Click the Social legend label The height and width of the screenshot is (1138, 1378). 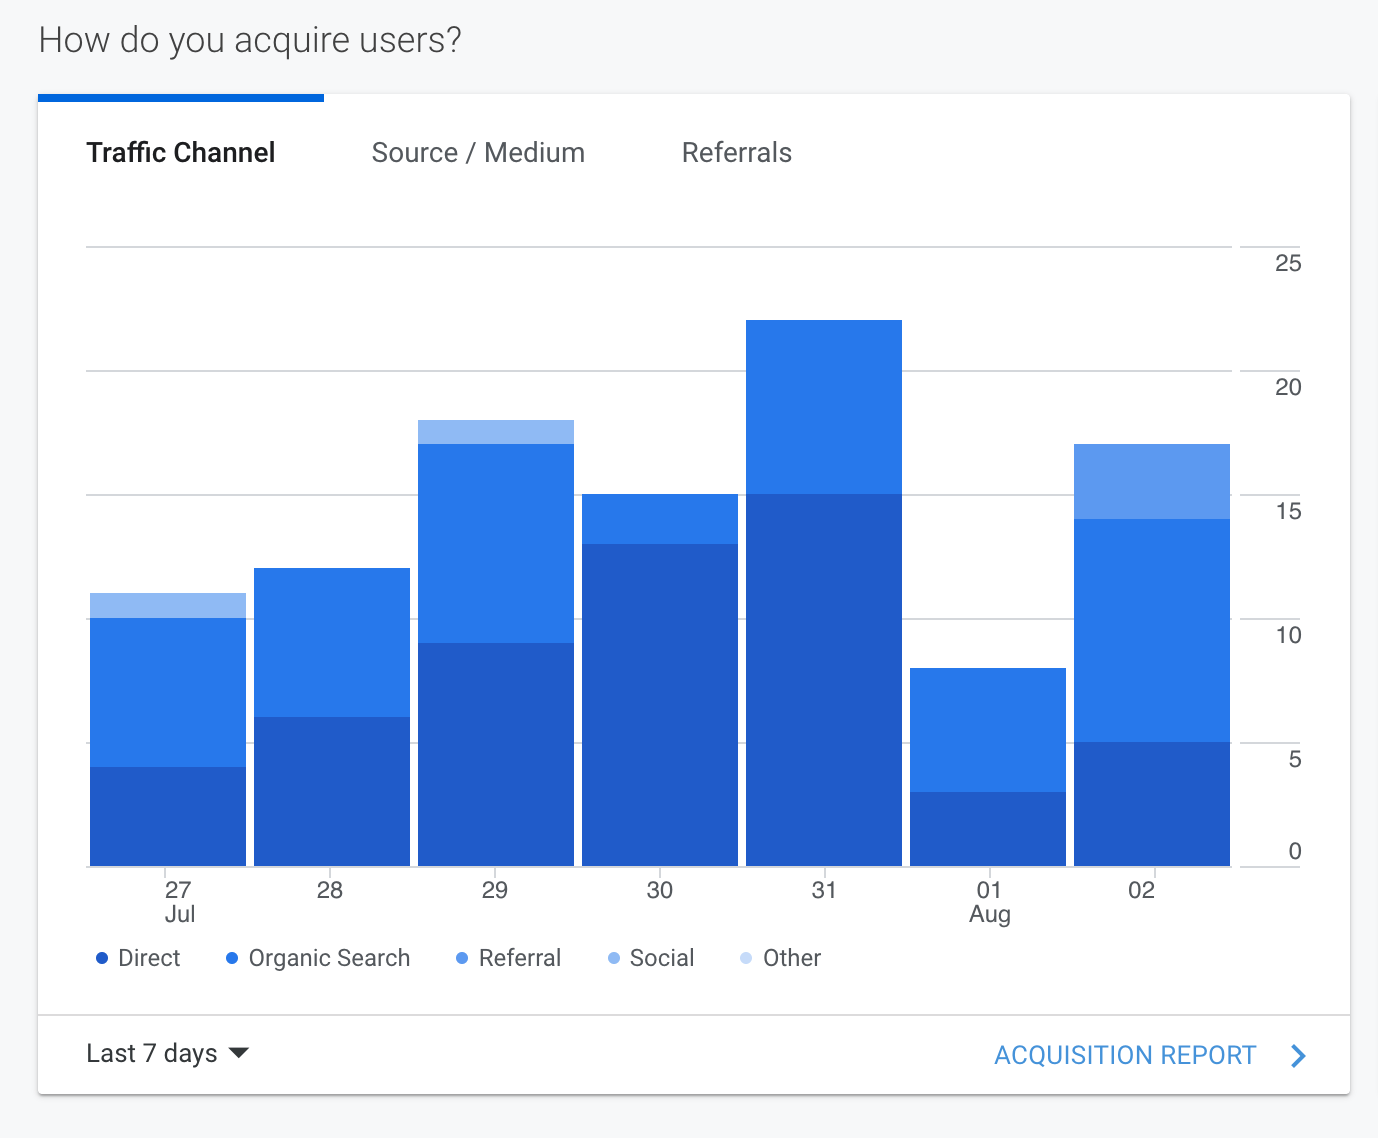(x=662, y=958)
